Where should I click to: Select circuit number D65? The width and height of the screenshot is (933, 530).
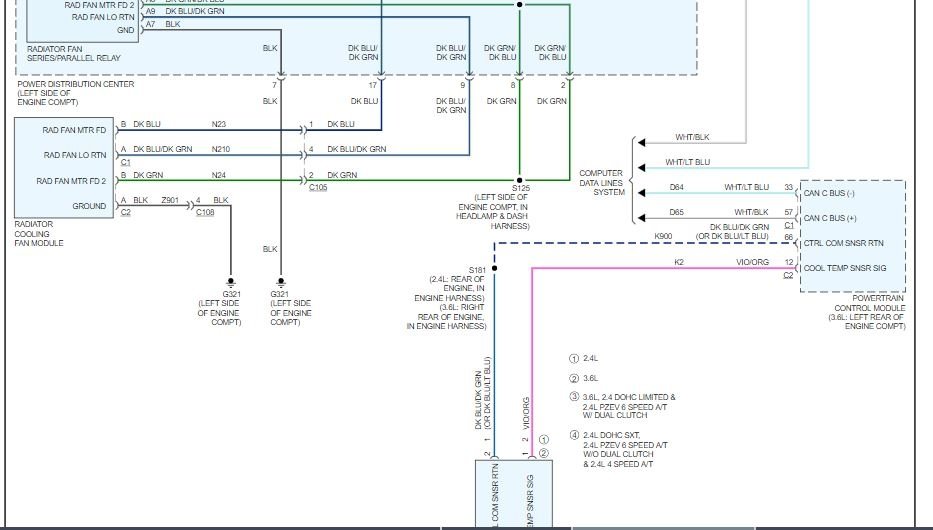[x=677, y=212]
